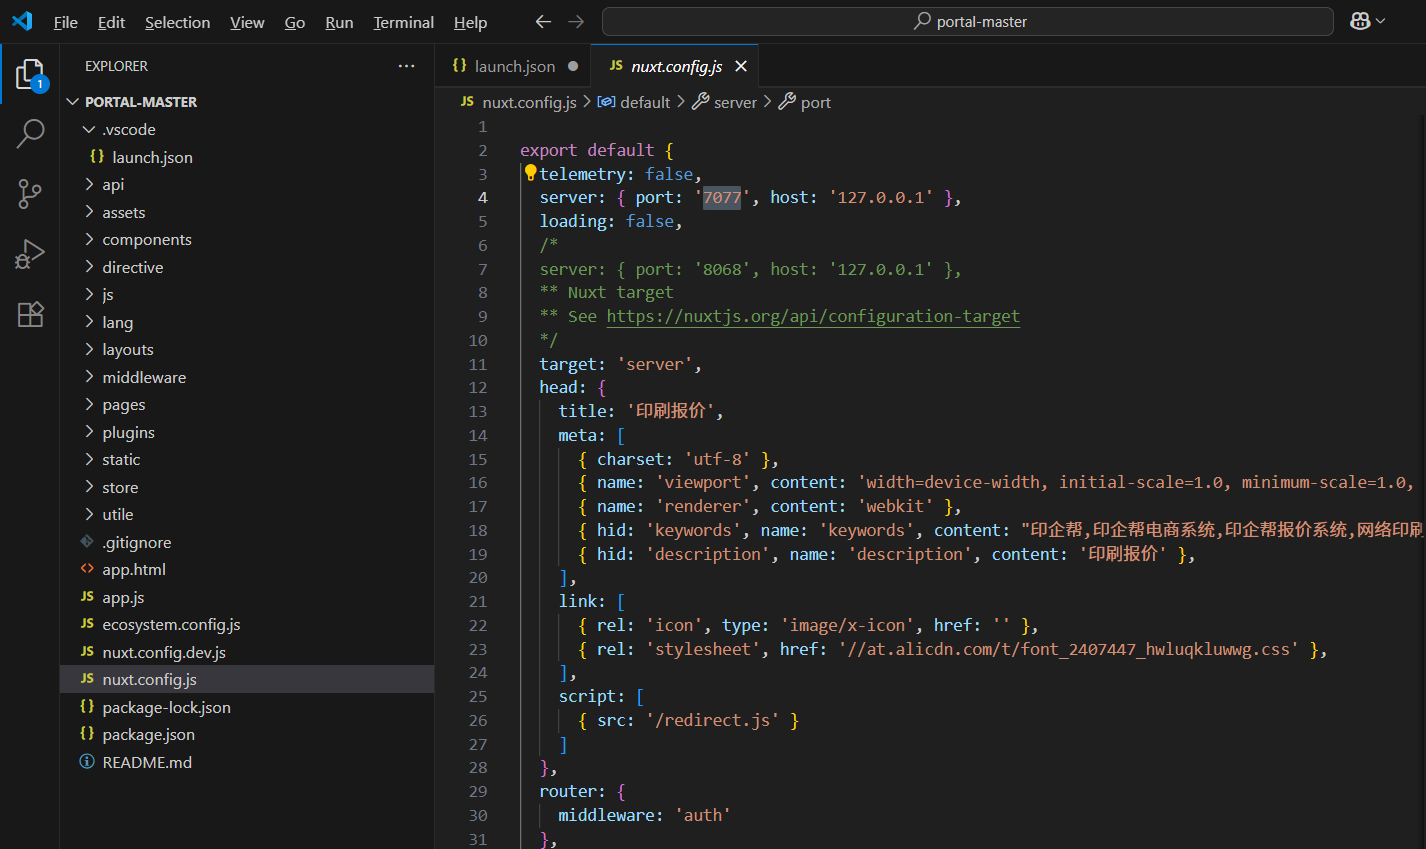Image resolution: width=1426 pixels, height=849 pixels.
Task: Open the Terminal menu
Action: (404, 22)
